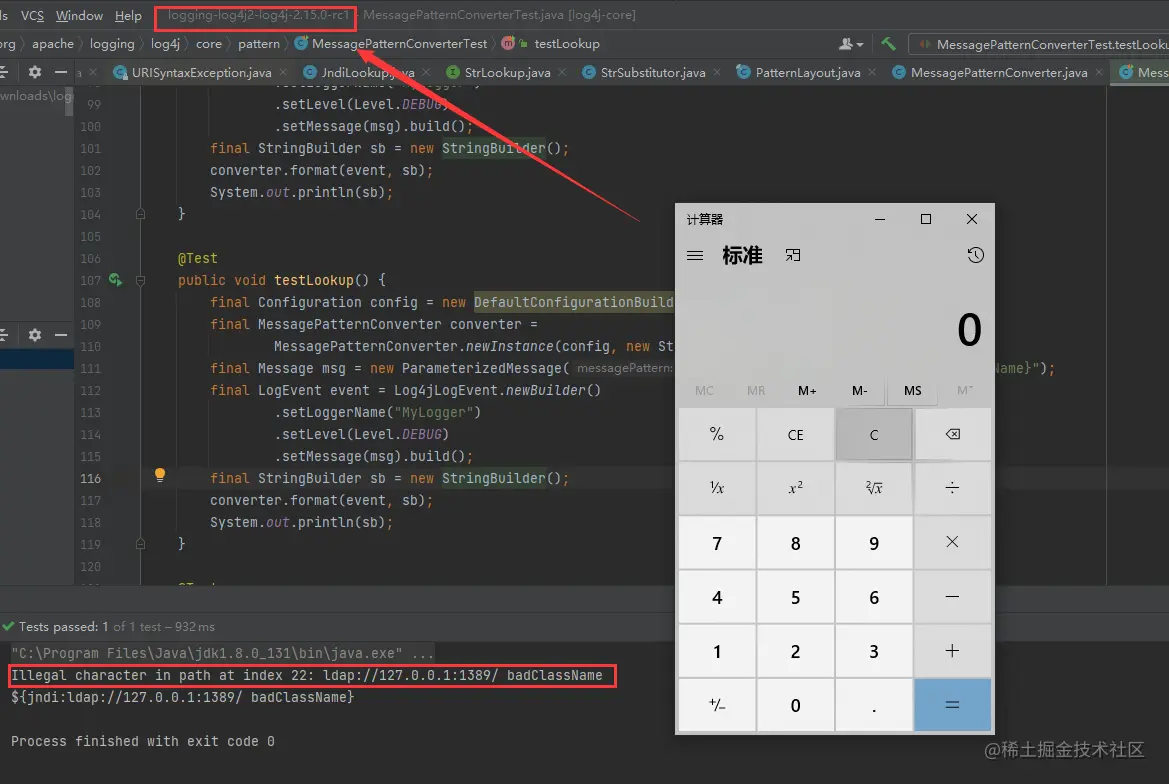Click Calculator CE clear entry key
Viewport: 1169px width, 784px height.
click(795, 434)
